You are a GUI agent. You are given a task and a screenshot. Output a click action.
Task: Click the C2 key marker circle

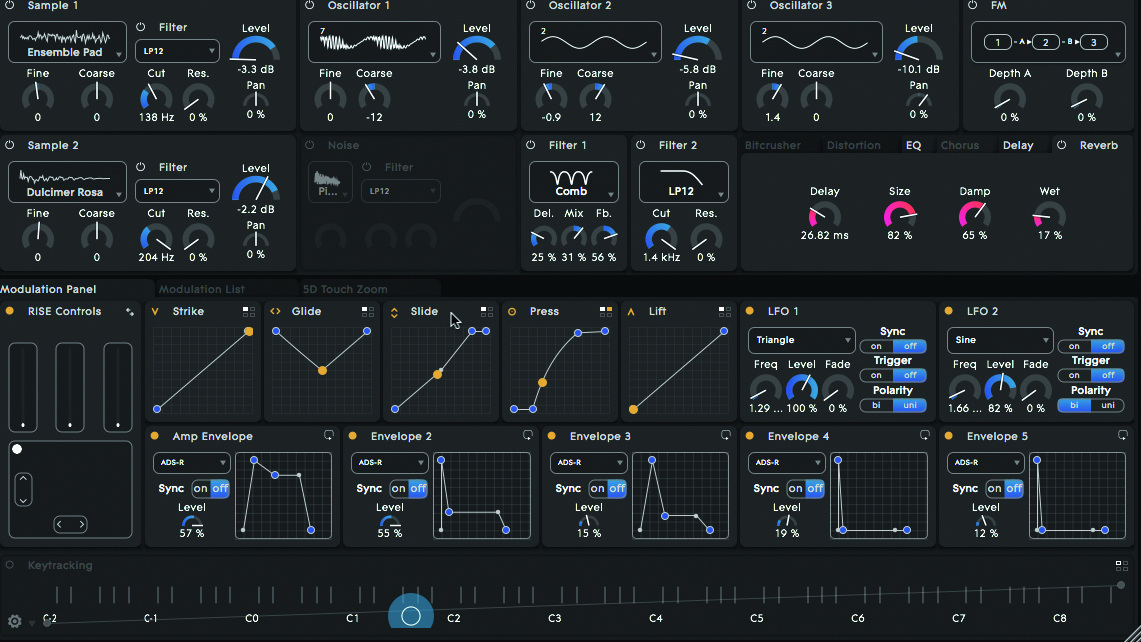point(410,616)
